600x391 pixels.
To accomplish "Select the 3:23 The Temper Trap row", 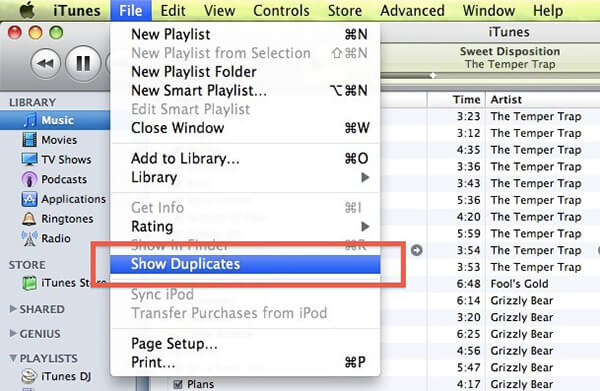I will click(x=490, y=116).
